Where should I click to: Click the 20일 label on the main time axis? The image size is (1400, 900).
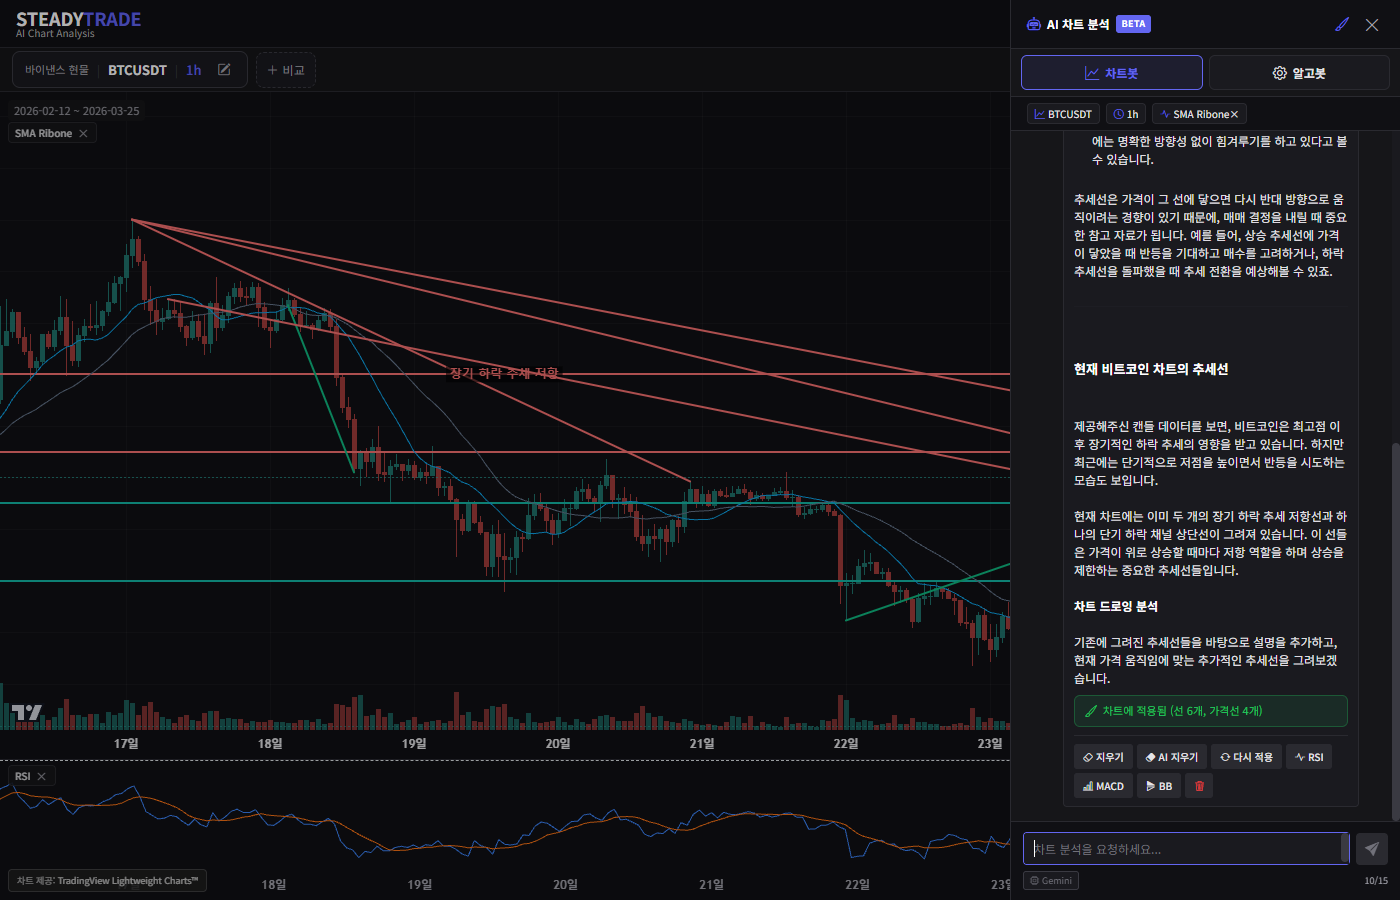point(558,743)
